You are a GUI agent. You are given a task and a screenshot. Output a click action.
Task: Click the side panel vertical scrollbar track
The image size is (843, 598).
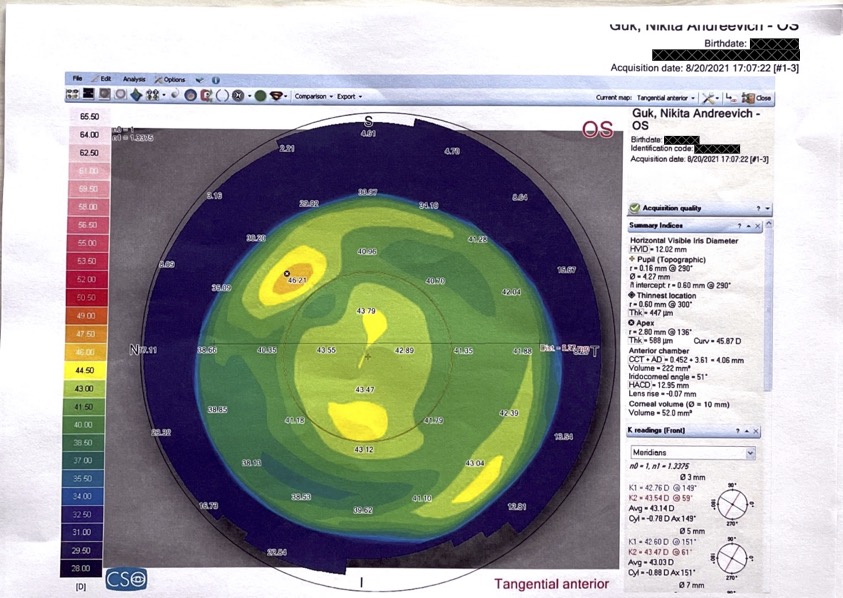point(768,309)
